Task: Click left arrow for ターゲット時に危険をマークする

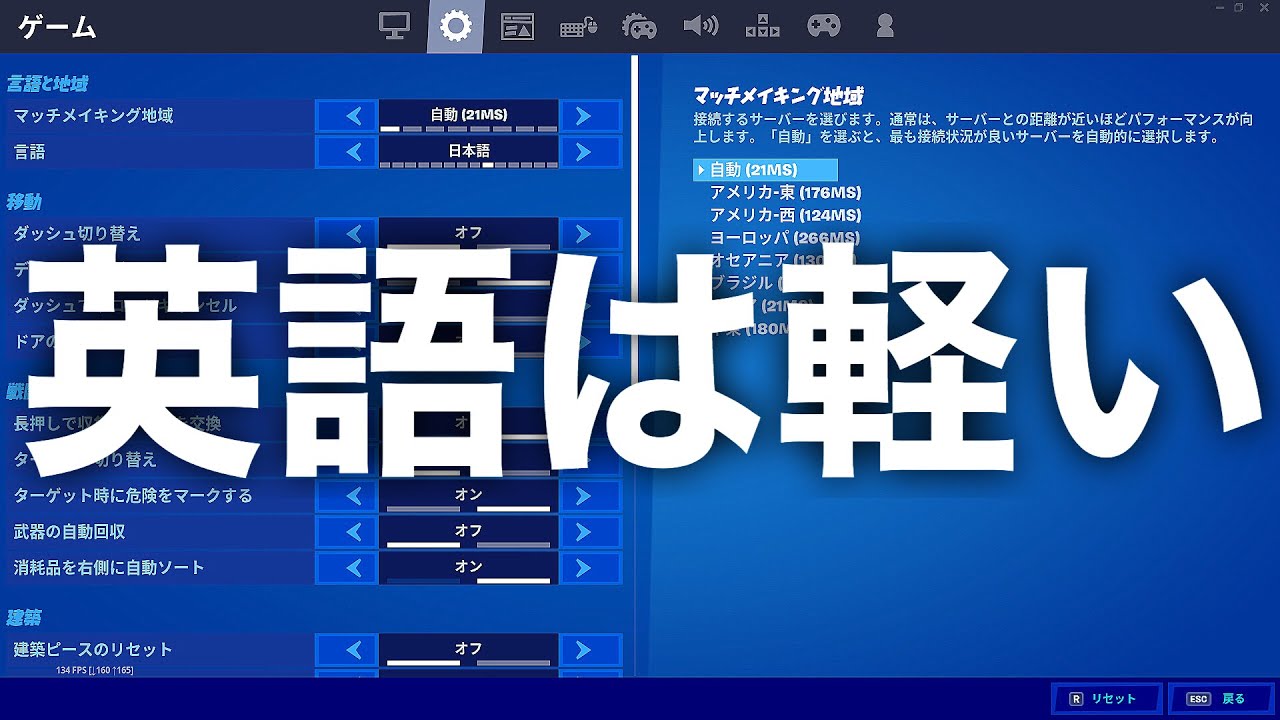Action: click(347, 496)
